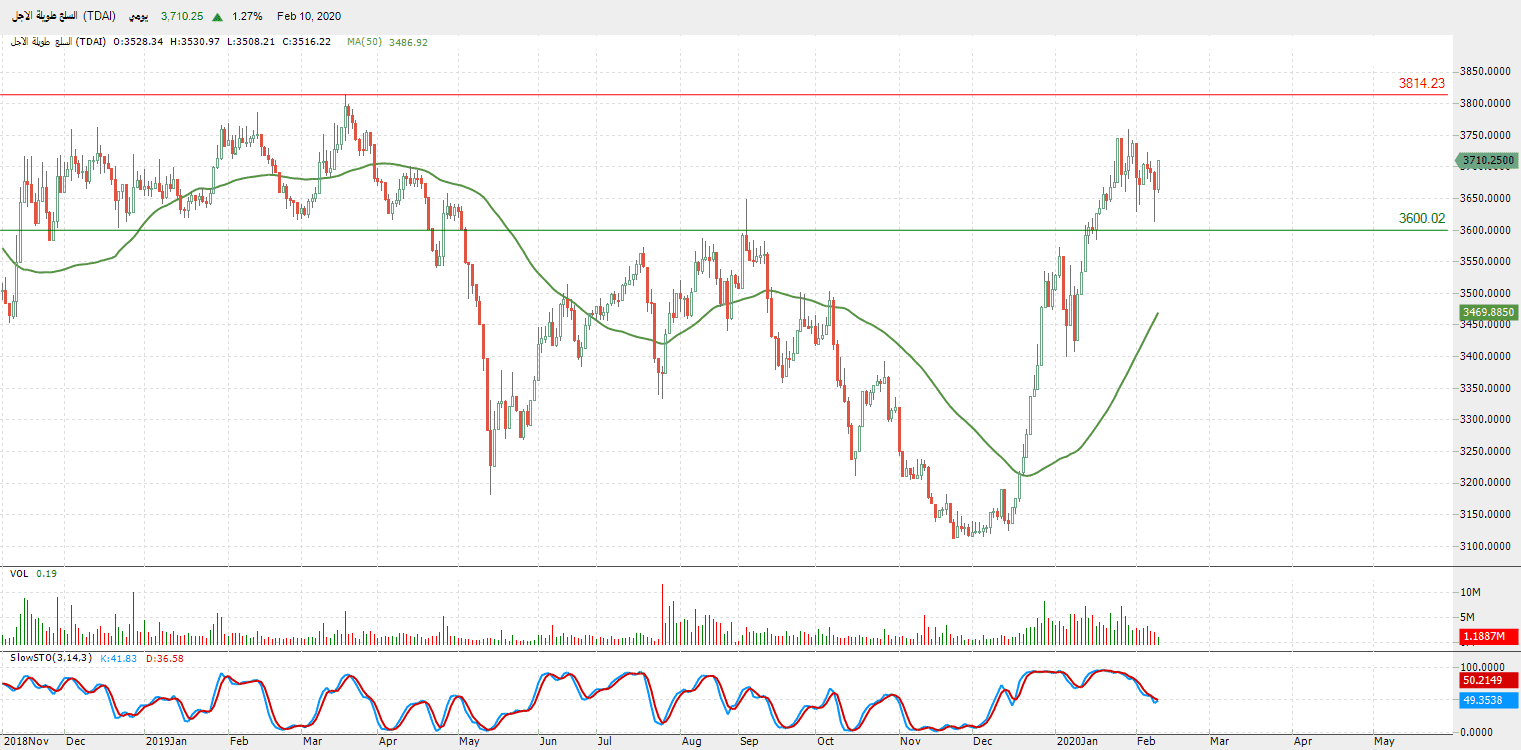
Task: Click the D:36.58 stochastic value
Action: (x=165, y=658)
